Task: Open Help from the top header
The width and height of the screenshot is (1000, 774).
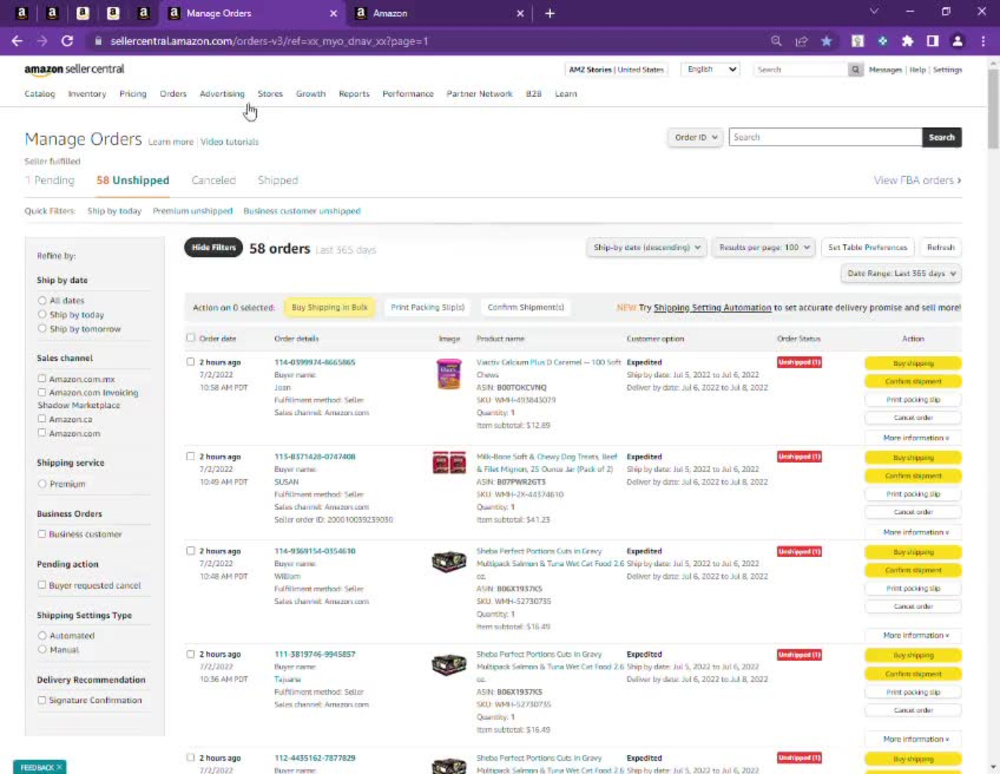Action: tap(918, 70)
